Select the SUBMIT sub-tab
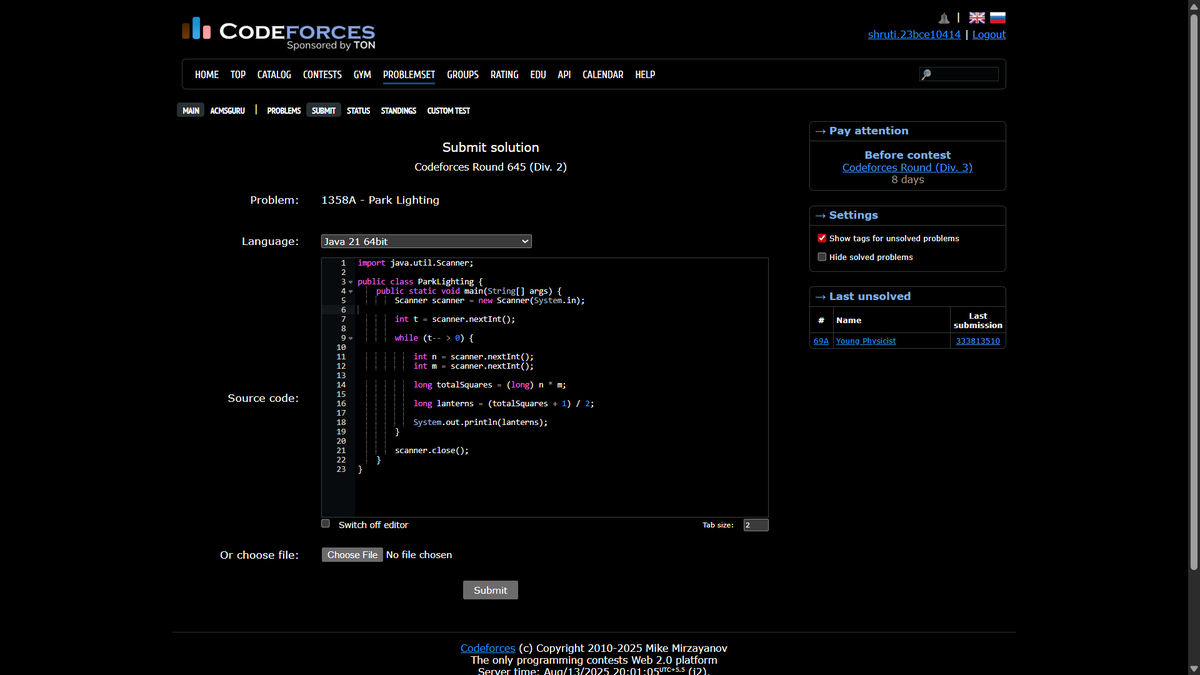 coord(324,110)
